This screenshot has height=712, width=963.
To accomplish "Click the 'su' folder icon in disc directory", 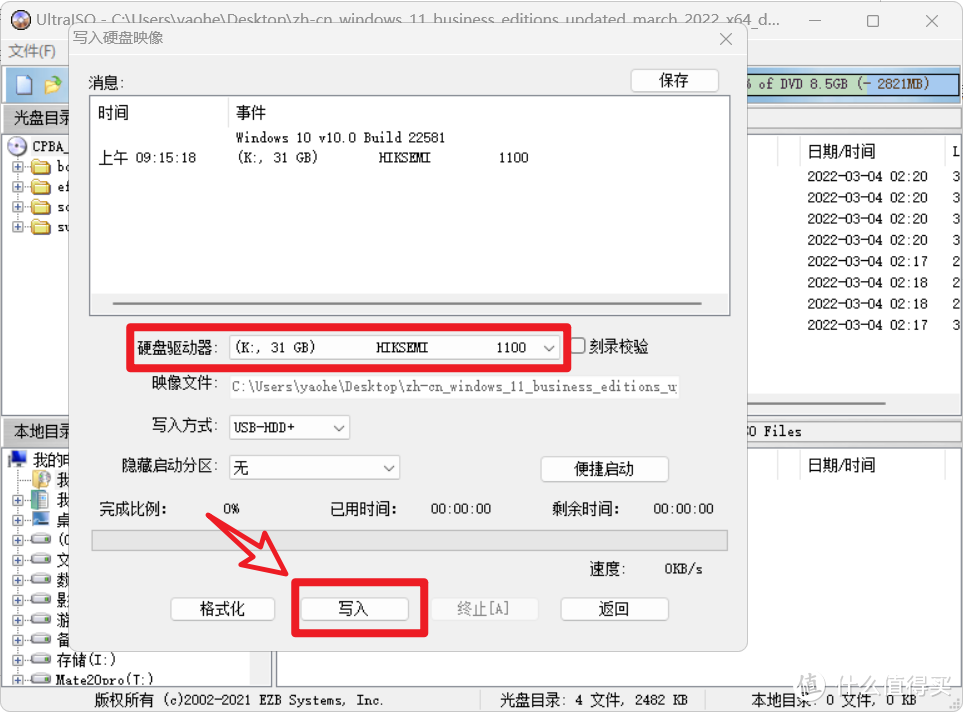I will click(39, 226).
